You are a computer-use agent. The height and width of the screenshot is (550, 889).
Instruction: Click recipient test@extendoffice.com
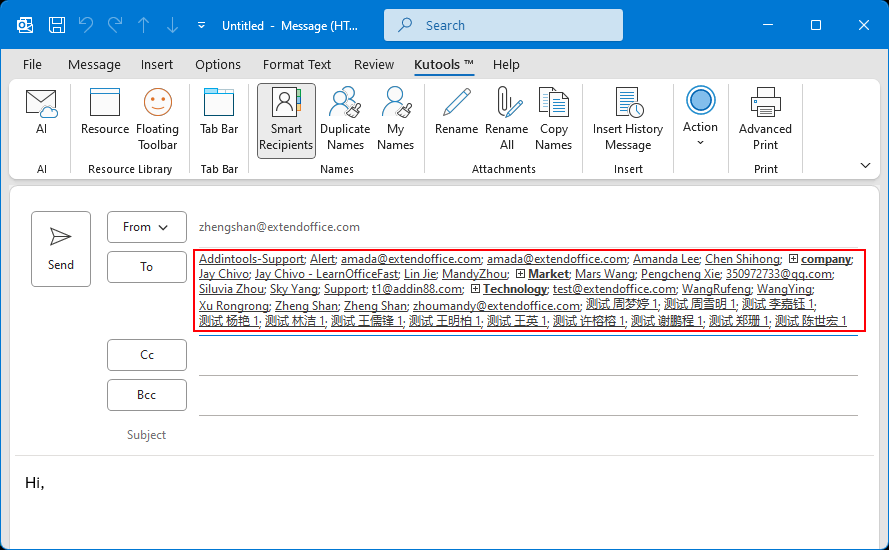click(614, 289)
